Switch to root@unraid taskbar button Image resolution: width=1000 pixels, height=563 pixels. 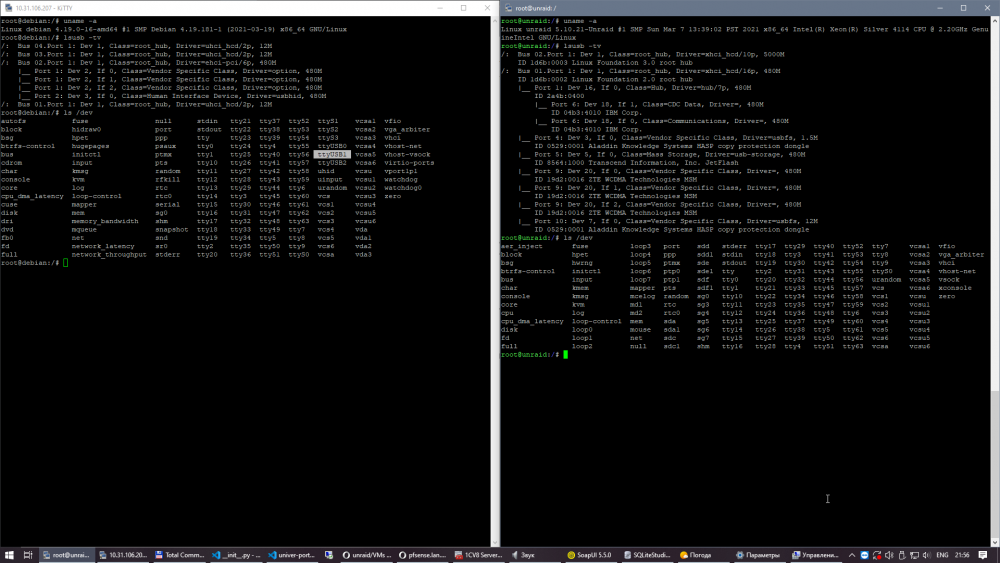[66, 555]
